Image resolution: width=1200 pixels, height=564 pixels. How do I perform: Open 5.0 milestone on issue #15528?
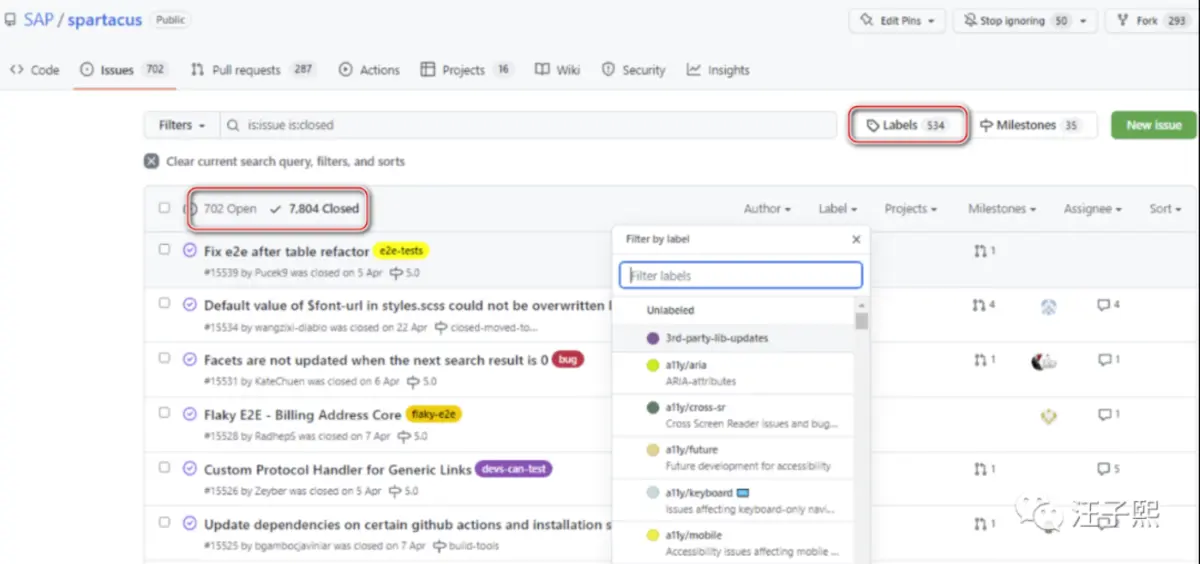(412, 436)
